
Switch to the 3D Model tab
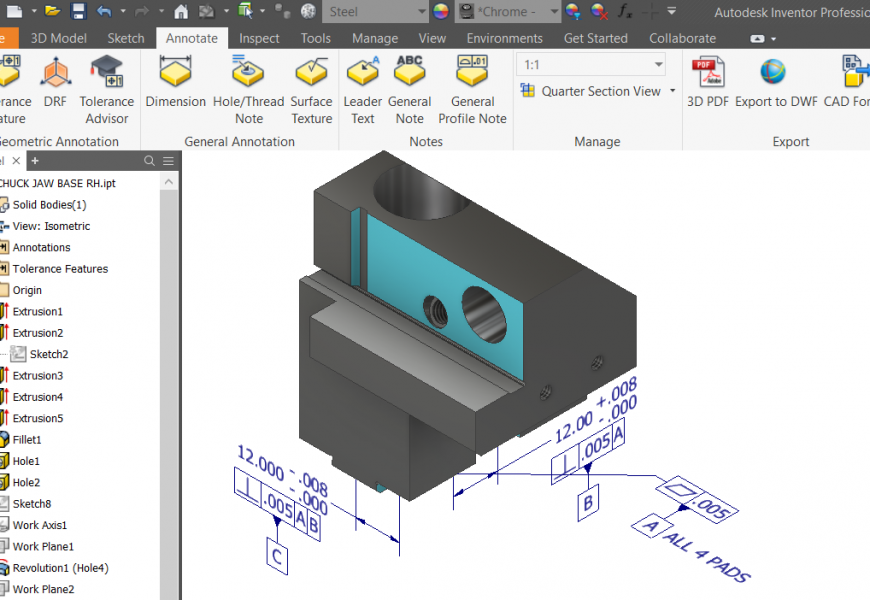click(x=58, y=38)
